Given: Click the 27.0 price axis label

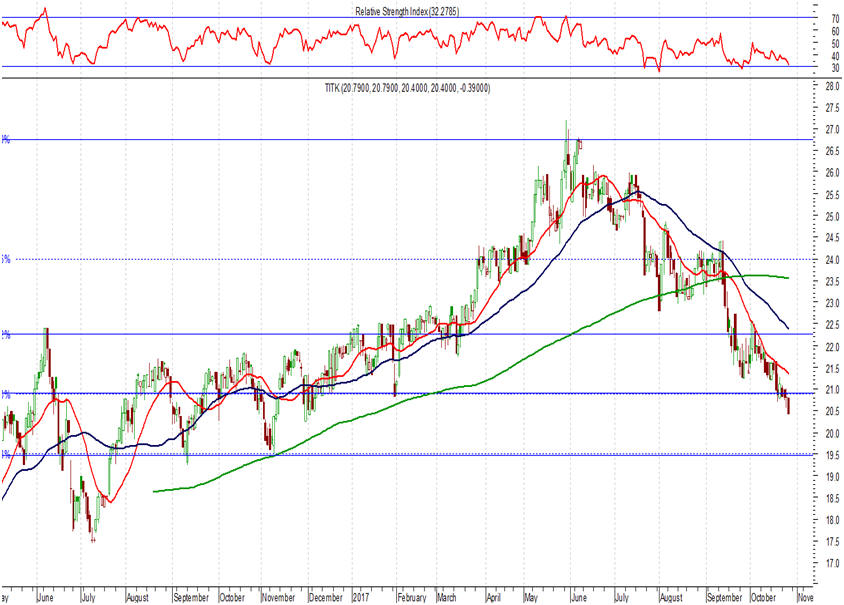Looking at the screenshot, I should (x=832, y=130).
